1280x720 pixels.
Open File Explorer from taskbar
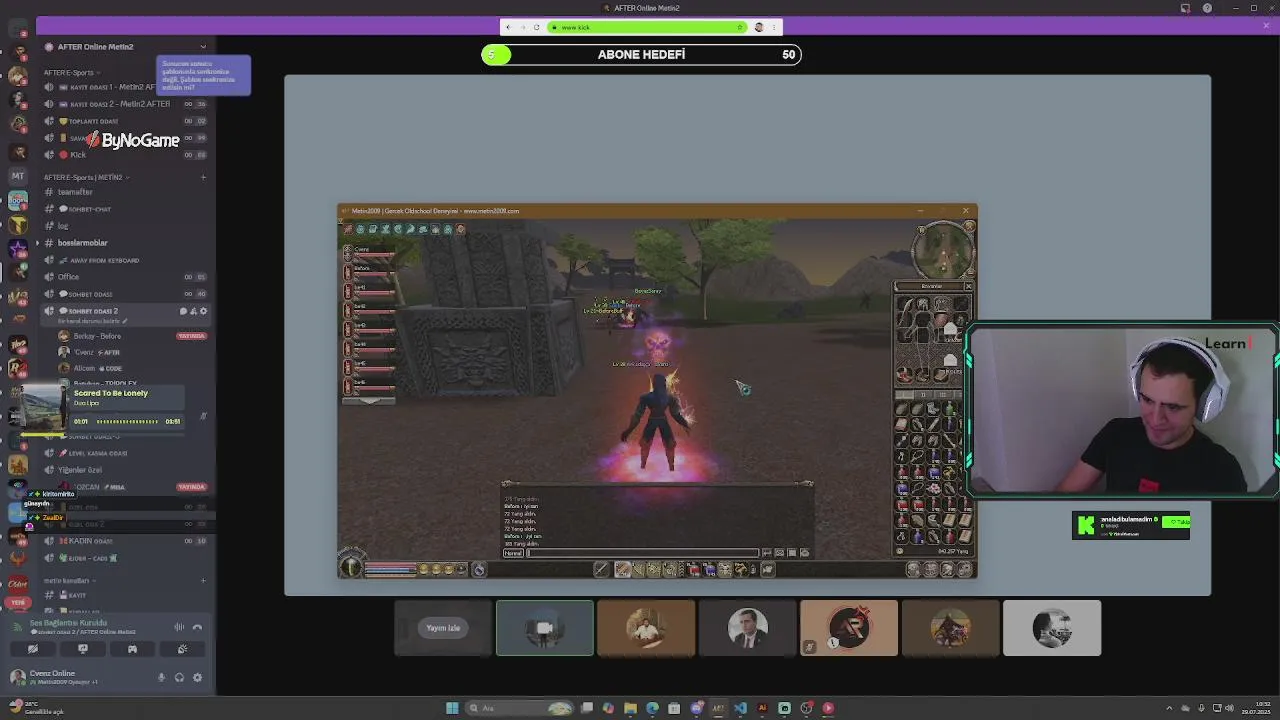click(x=630, y=708)
